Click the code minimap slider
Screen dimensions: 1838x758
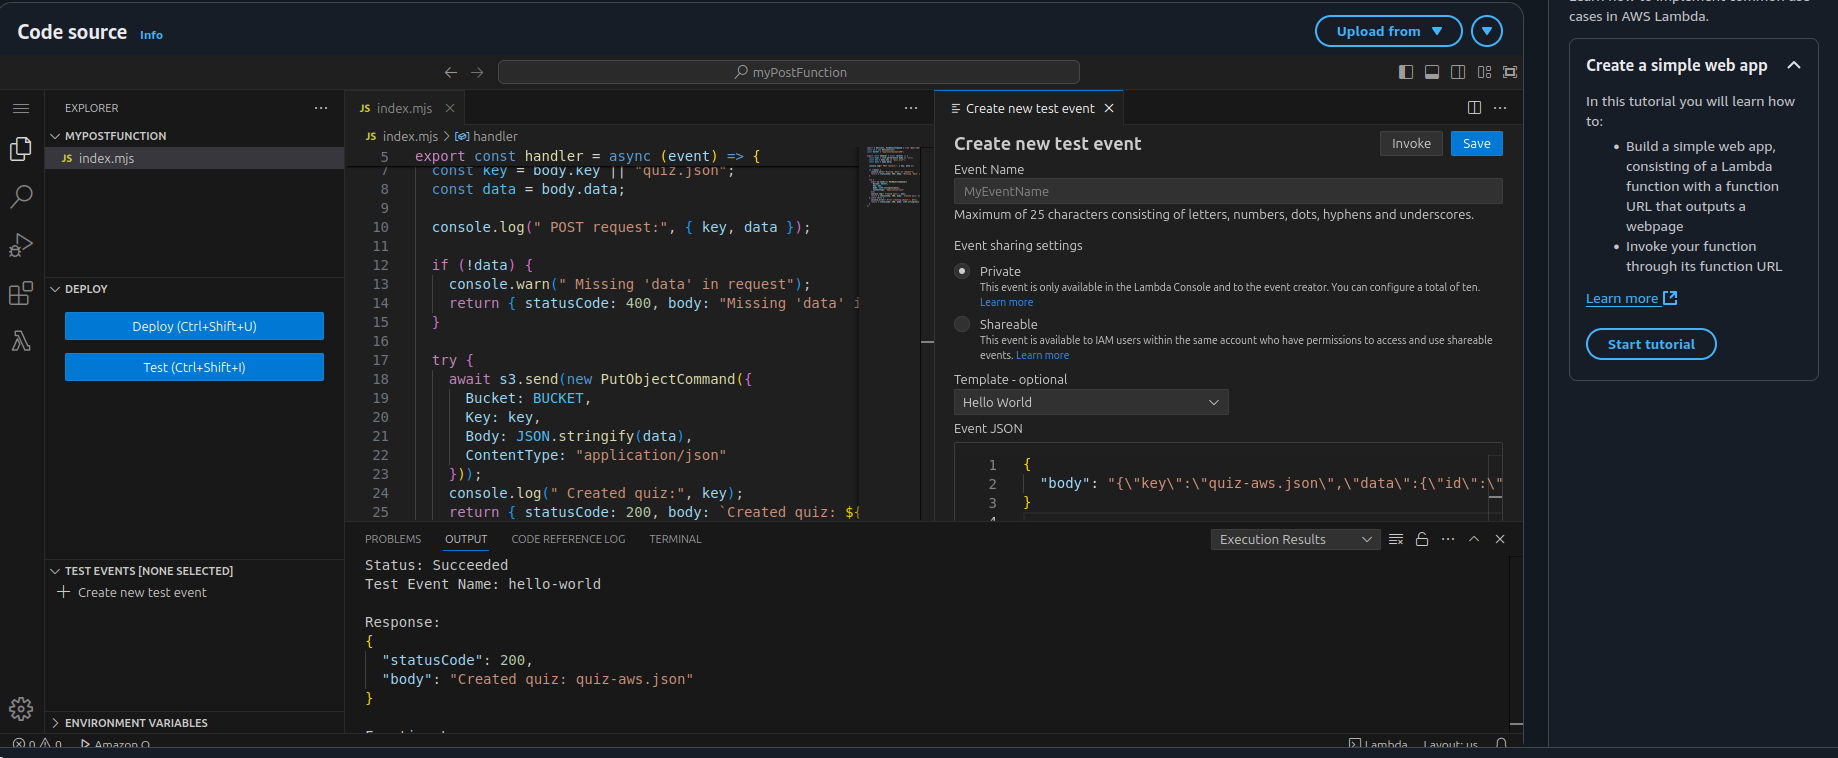click(x=892, y=176)
